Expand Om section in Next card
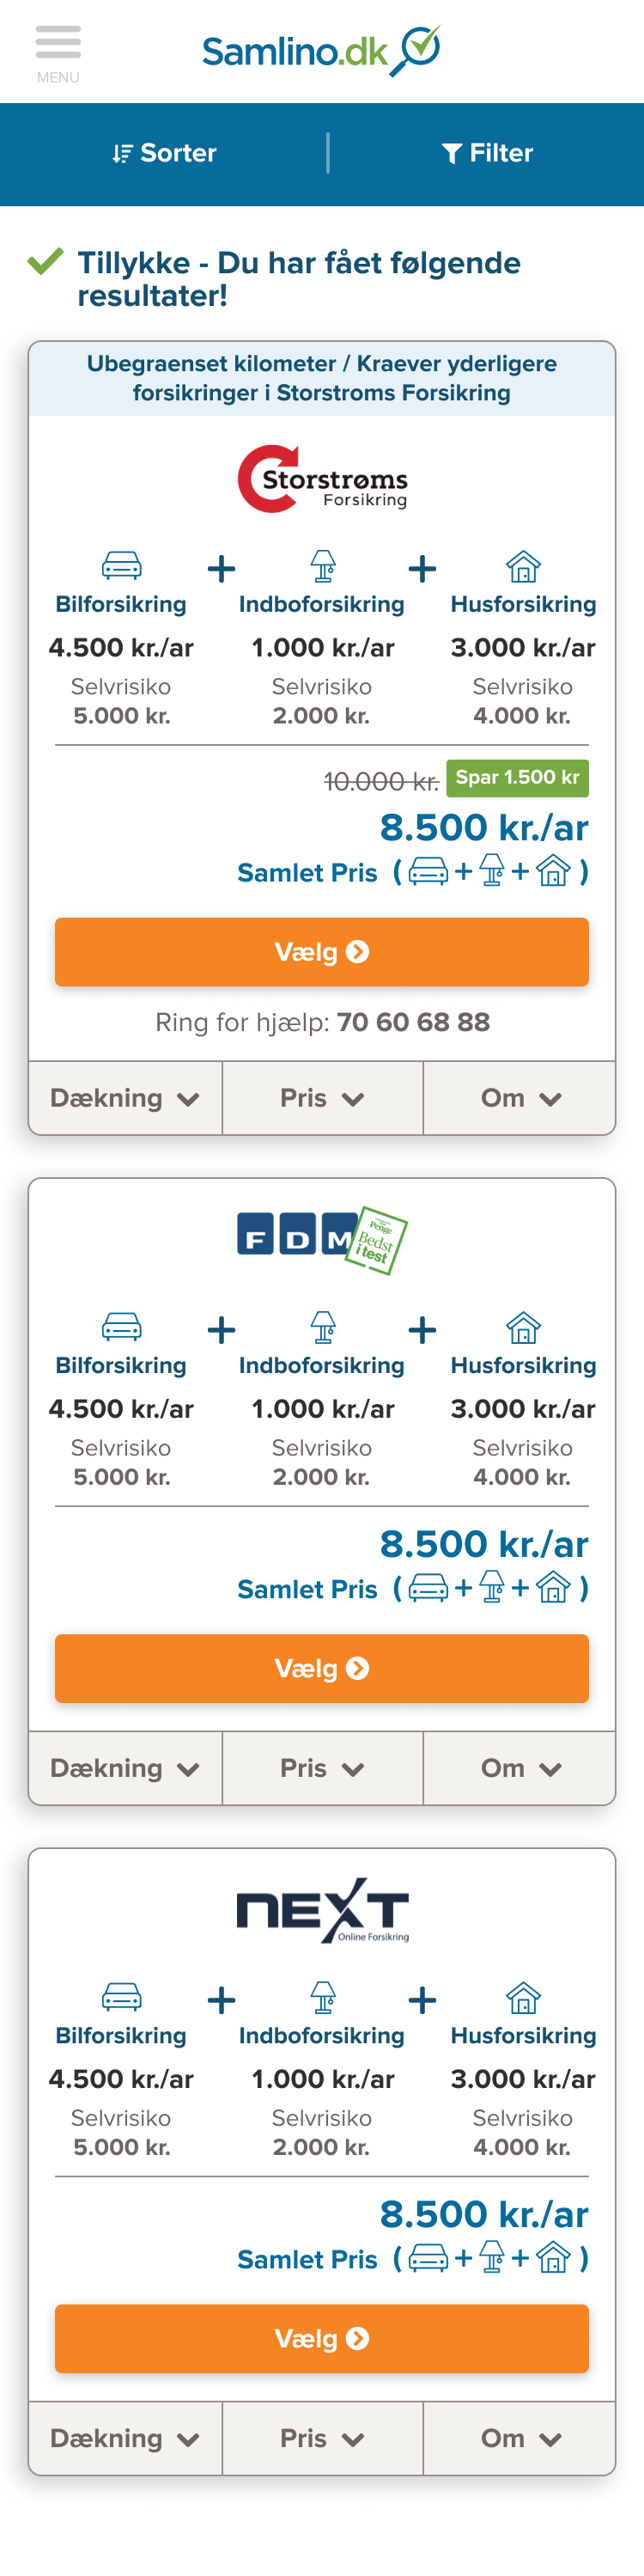Image resolution: width=644 pixels, height=2576 pixels. (520, 2438)
